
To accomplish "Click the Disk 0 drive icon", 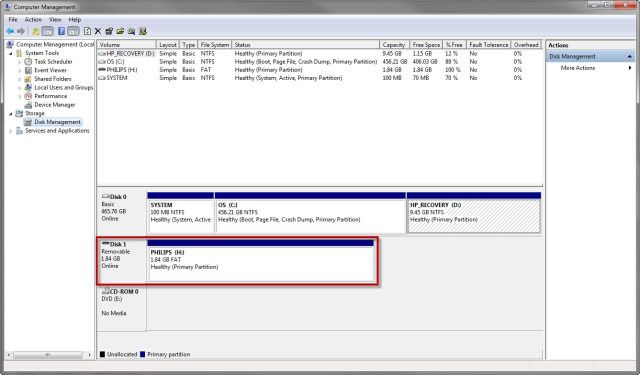I will (106, 196).
